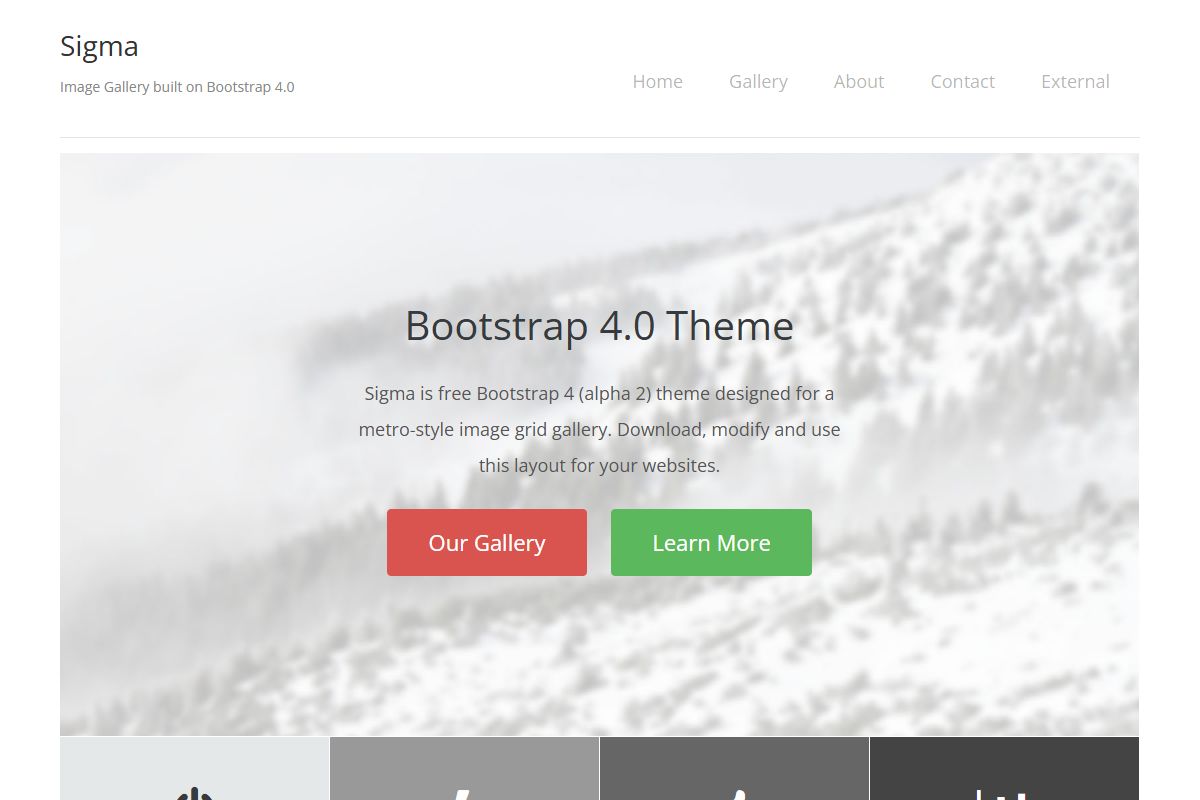
Task: Select the darkest gray tile below the hero
Action: pos(1004,769)
